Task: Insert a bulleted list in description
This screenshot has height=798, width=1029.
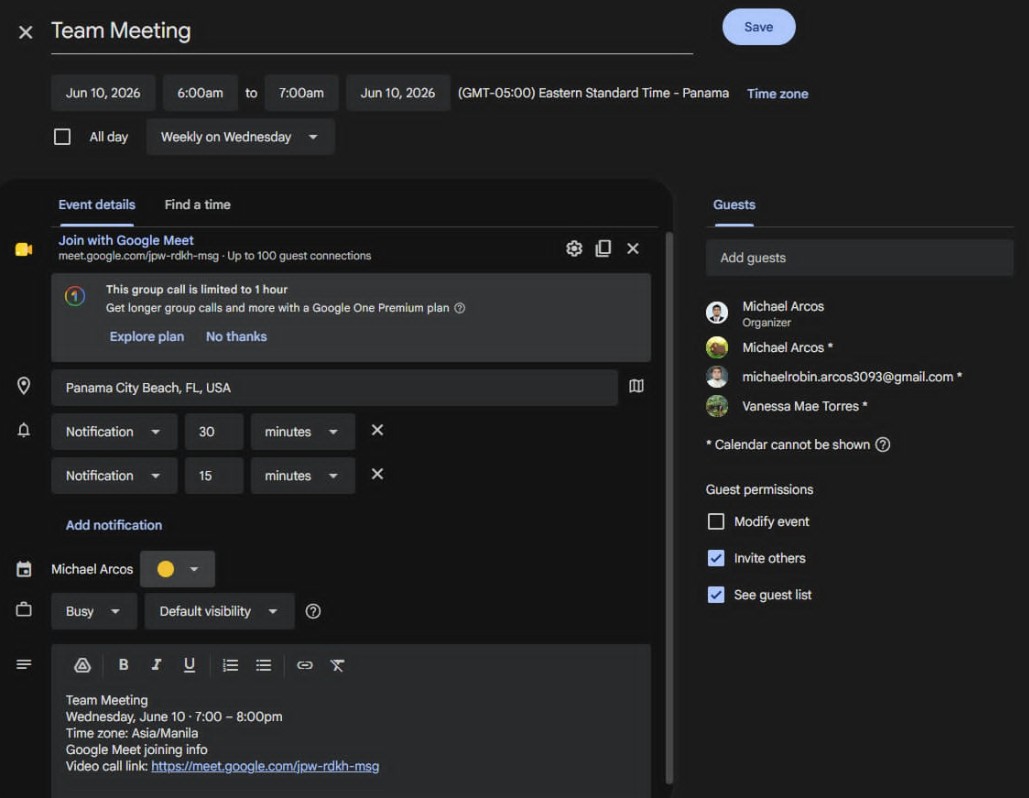Action: click(264, 665)
